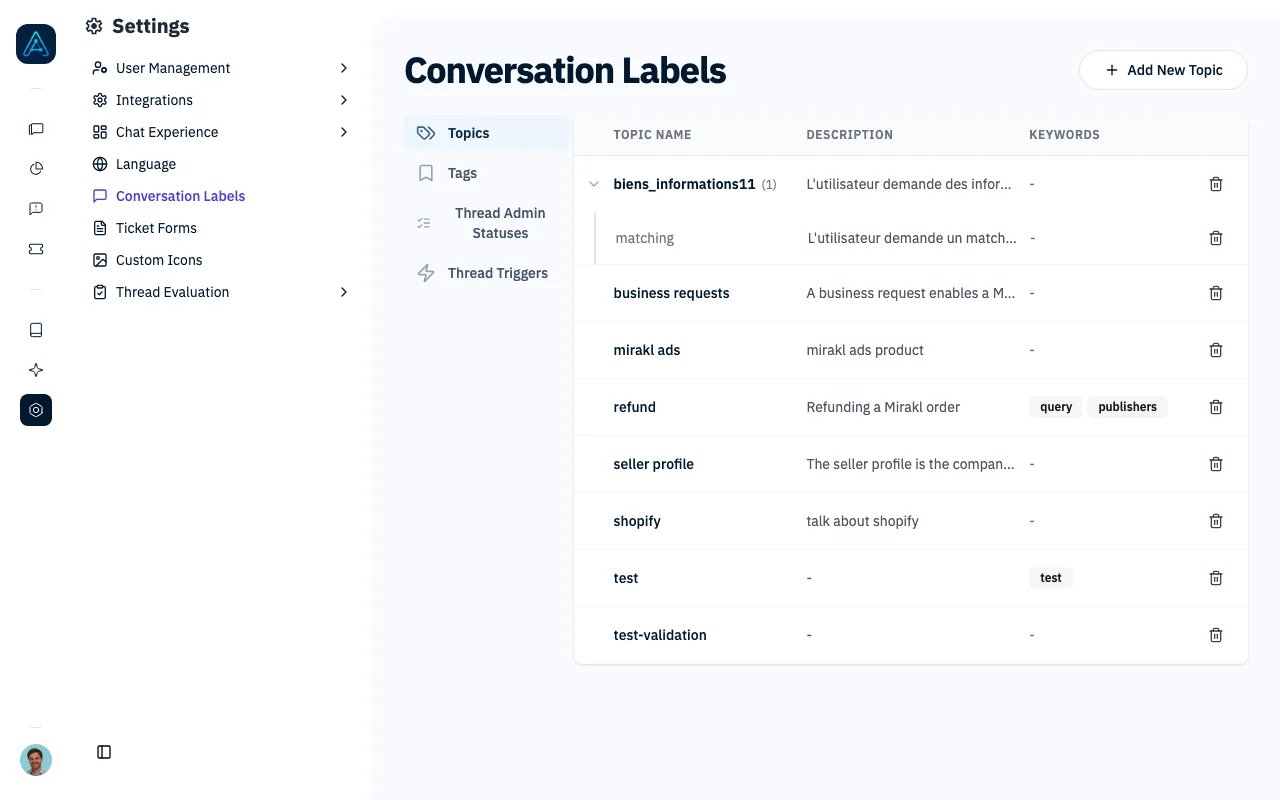
Task: Click the gear icon beside Settings title
Action: 94,26
